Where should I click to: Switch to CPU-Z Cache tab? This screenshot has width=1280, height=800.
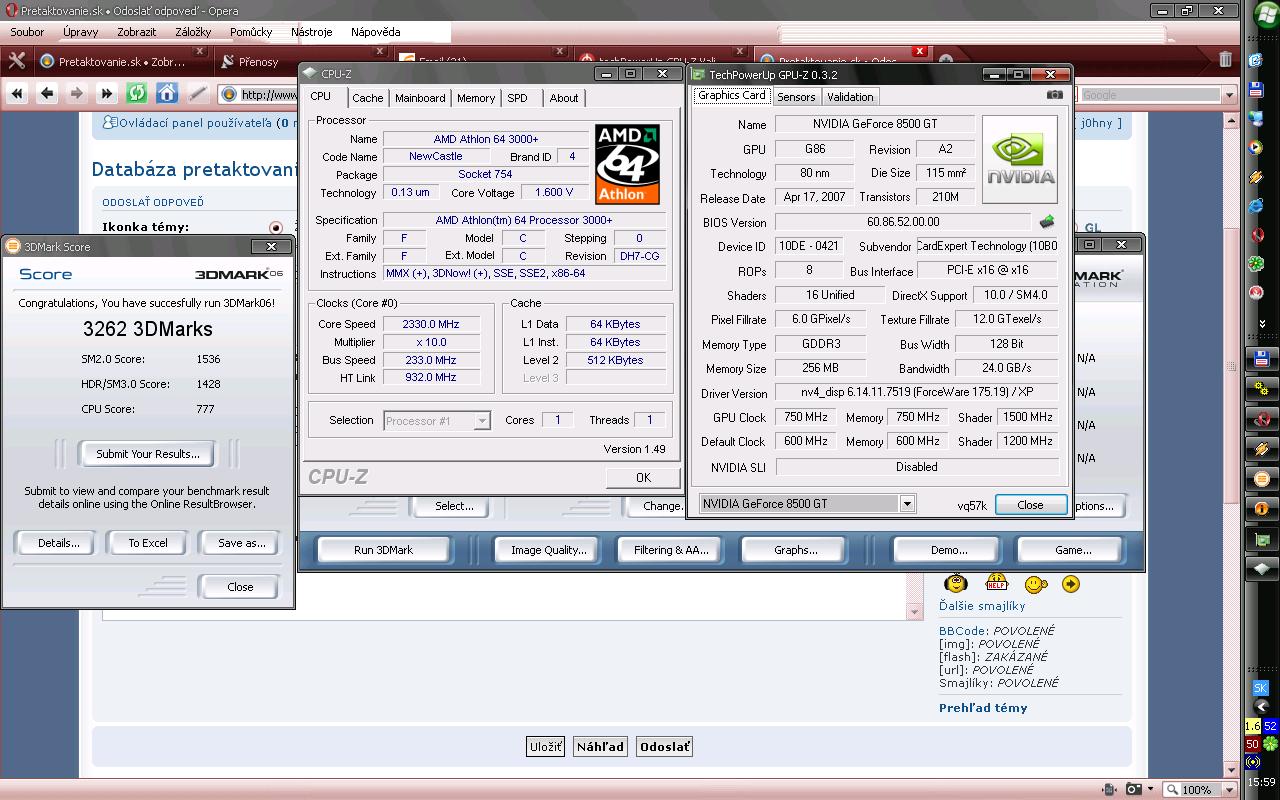pyautogui.click(x=367, y=98)
